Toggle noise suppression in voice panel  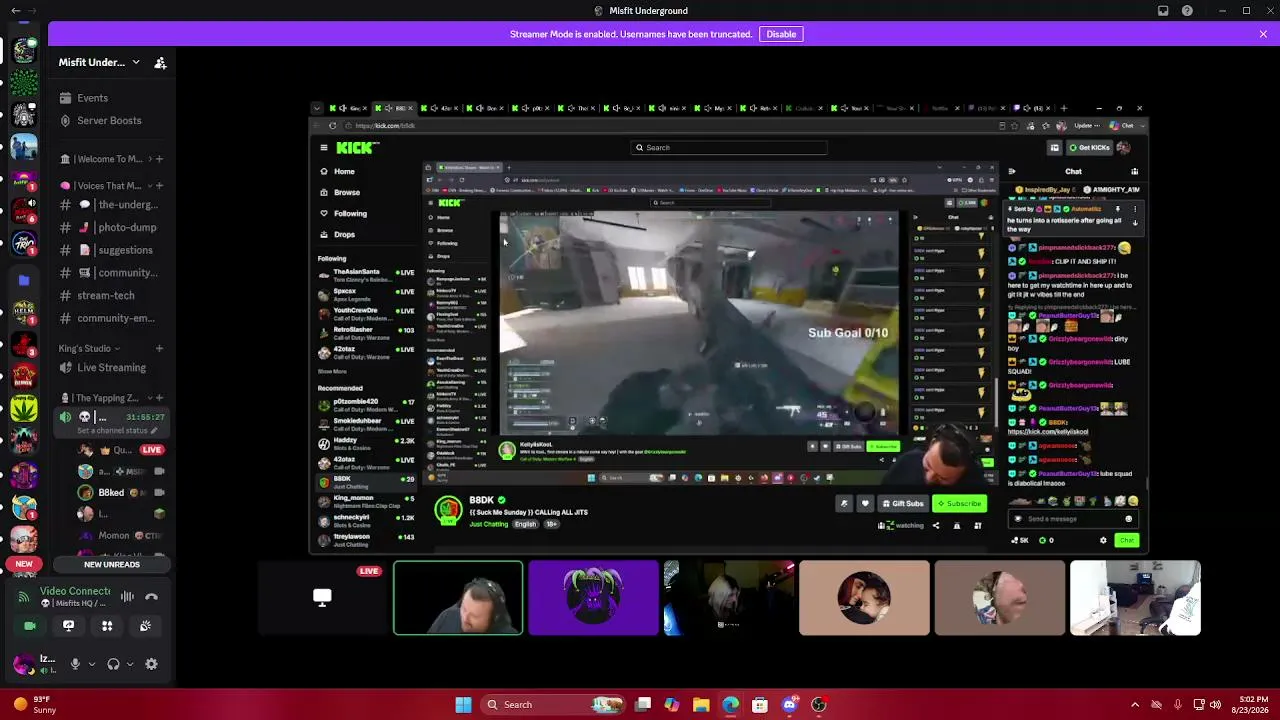click(x=127, y=597)
